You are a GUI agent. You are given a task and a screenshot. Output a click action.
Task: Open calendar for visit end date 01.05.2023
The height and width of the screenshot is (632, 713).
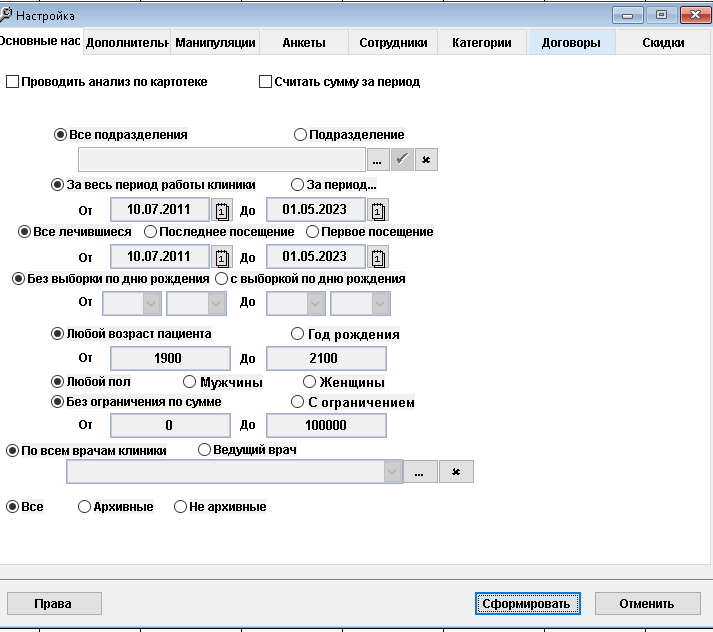coord(377,257)
